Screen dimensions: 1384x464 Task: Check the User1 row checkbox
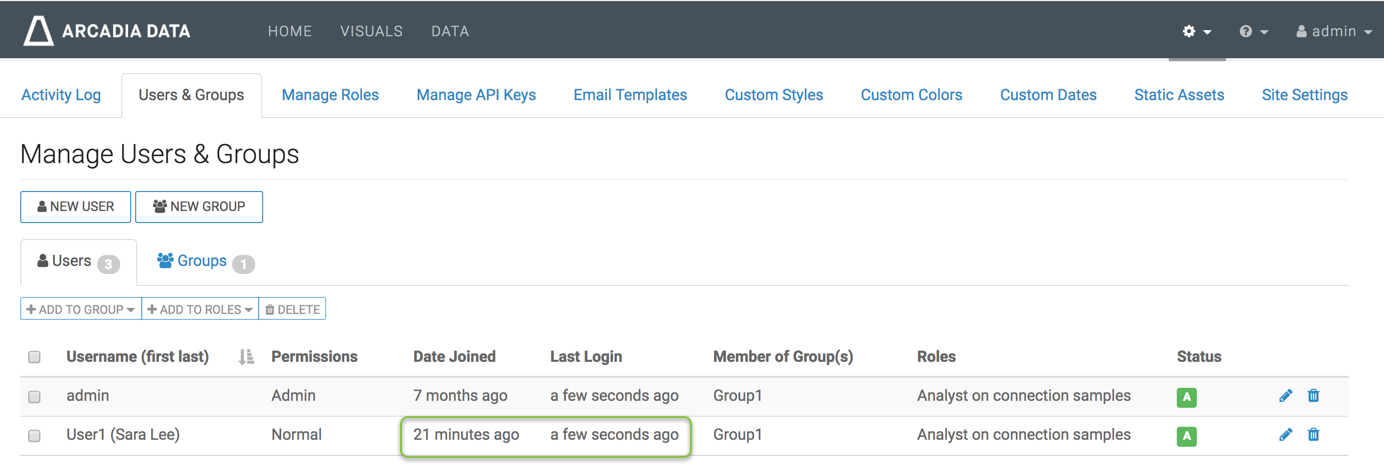pos(35,436)
